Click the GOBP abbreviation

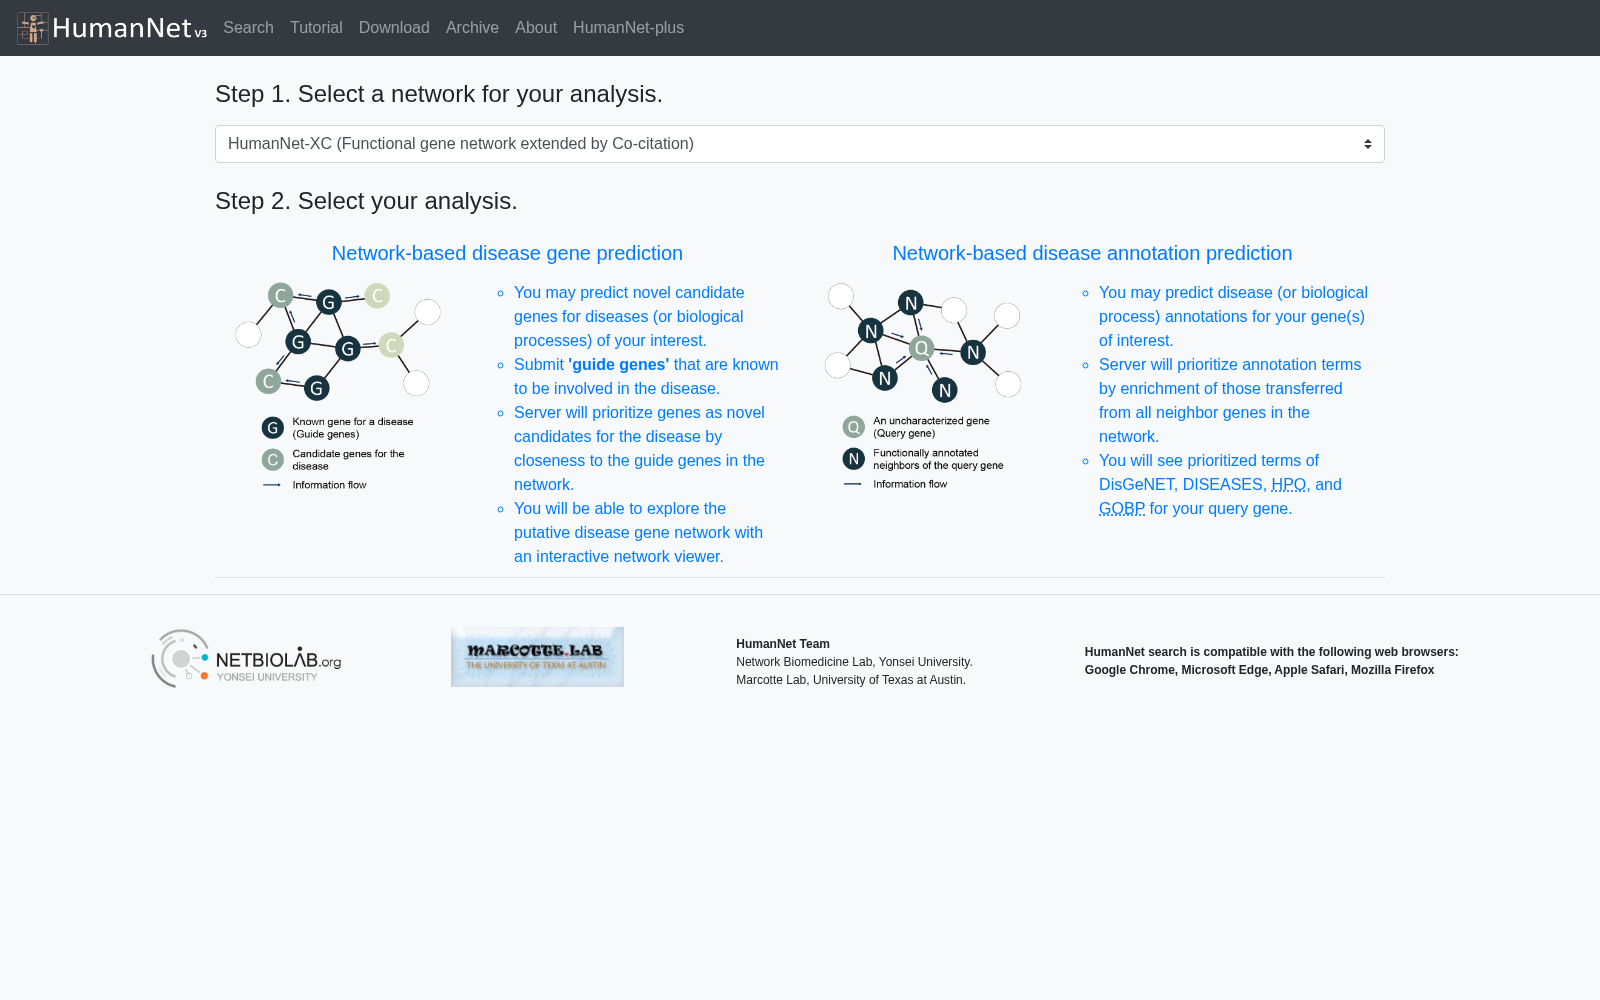coord(1122,509)
